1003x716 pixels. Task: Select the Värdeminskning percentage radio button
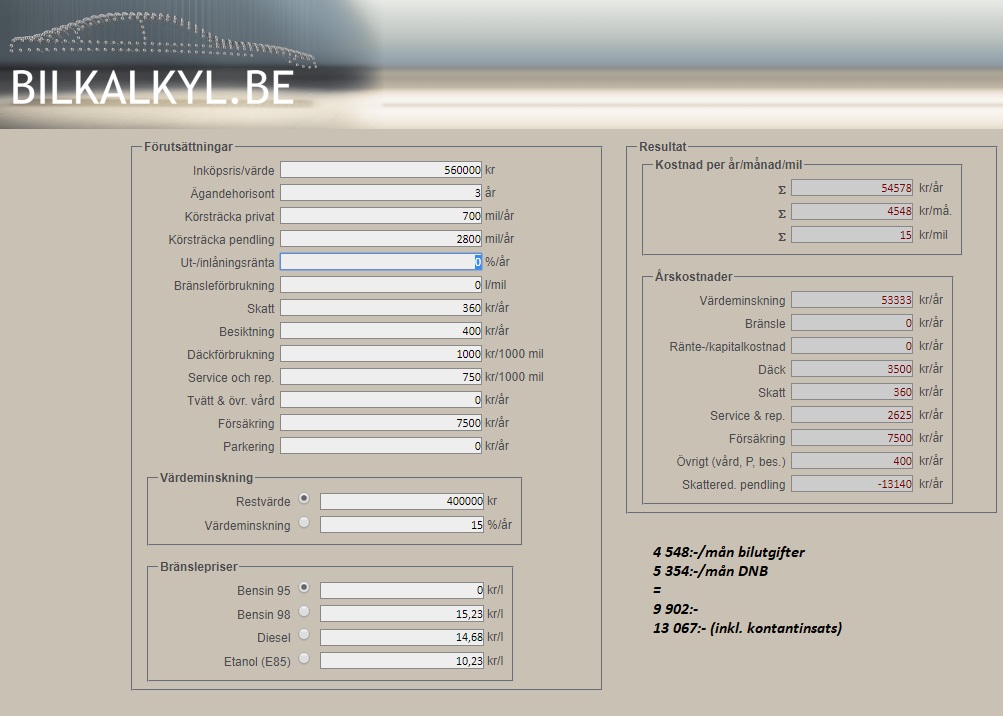(304, 522)
